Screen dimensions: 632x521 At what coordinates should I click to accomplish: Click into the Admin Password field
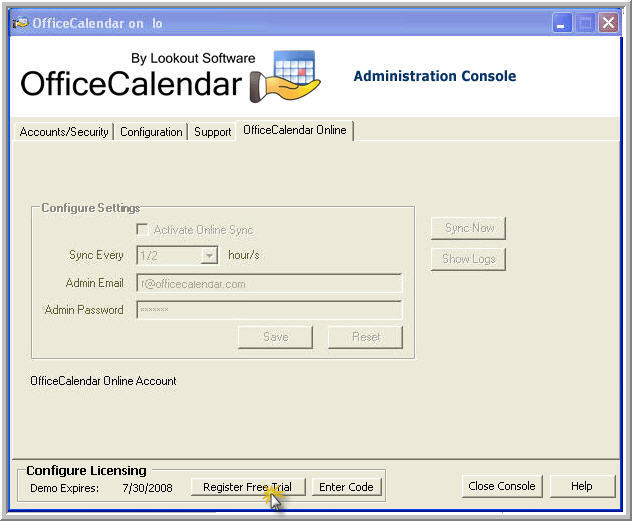(269, 309)
